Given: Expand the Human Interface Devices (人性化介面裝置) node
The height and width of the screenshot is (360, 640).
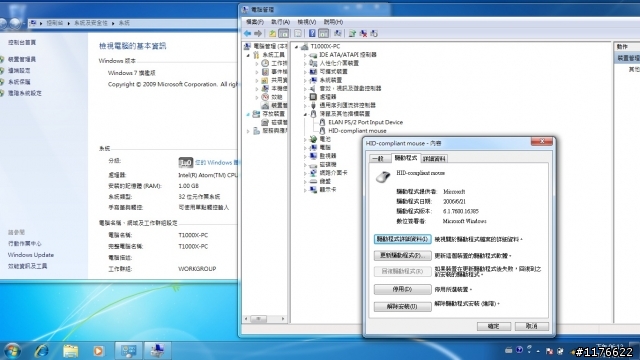Looking at the screenshot, I should click(x=305, y=63).
